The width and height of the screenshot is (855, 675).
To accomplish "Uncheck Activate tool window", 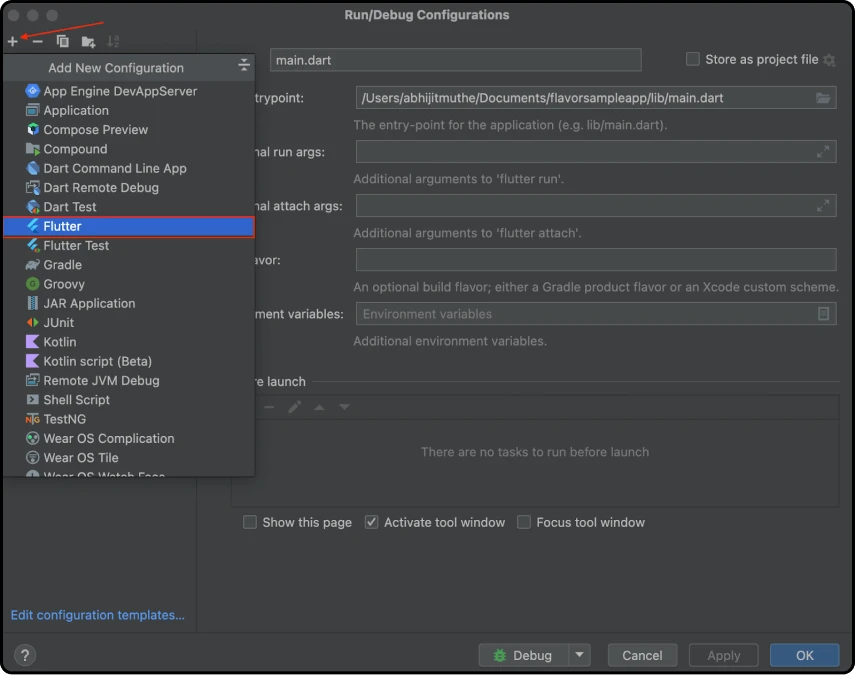I will [371, 522].
